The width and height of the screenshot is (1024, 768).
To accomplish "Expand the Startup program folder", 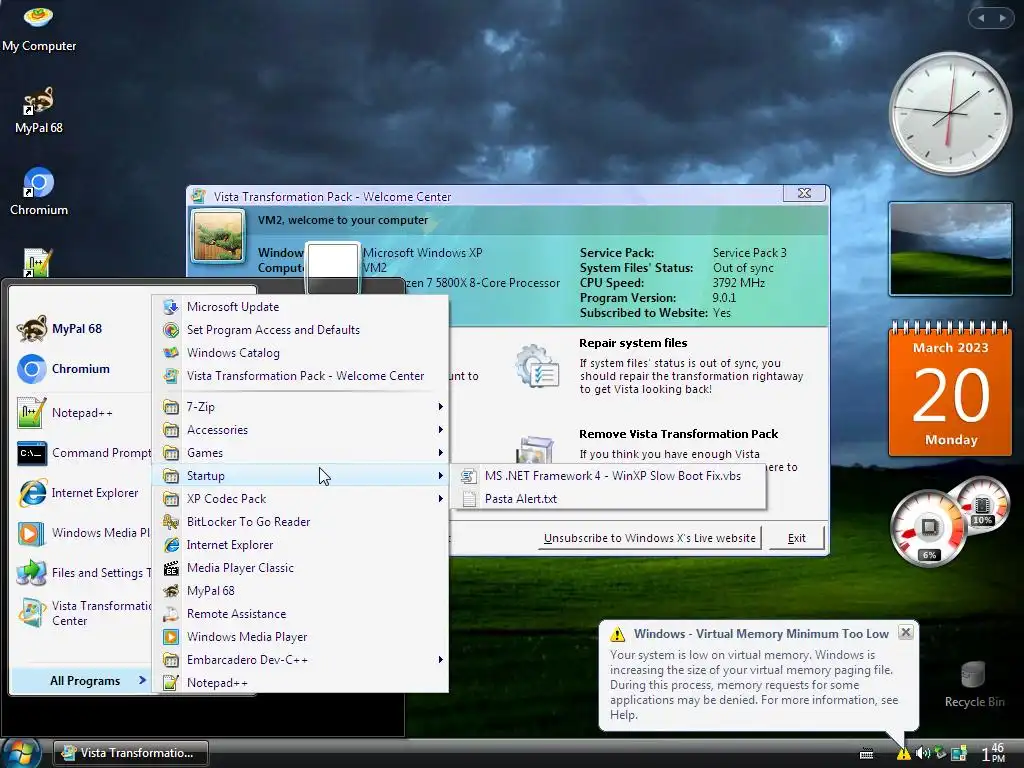I will coord(300,475).
